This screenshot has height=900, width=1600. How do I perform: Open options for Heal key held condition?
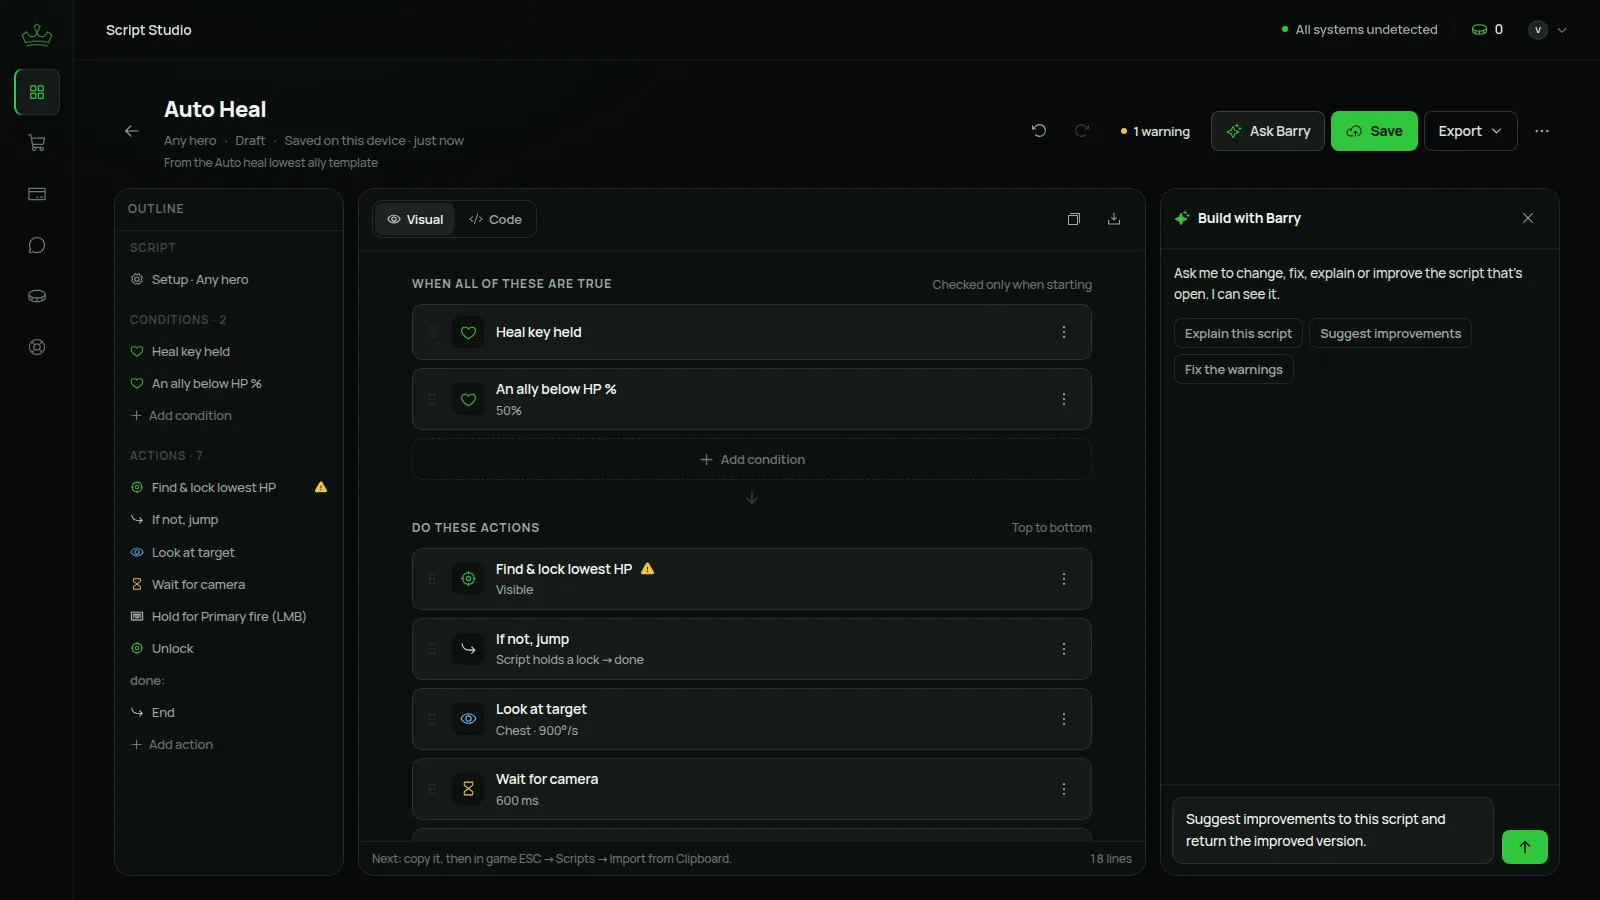pos(1064,332)
